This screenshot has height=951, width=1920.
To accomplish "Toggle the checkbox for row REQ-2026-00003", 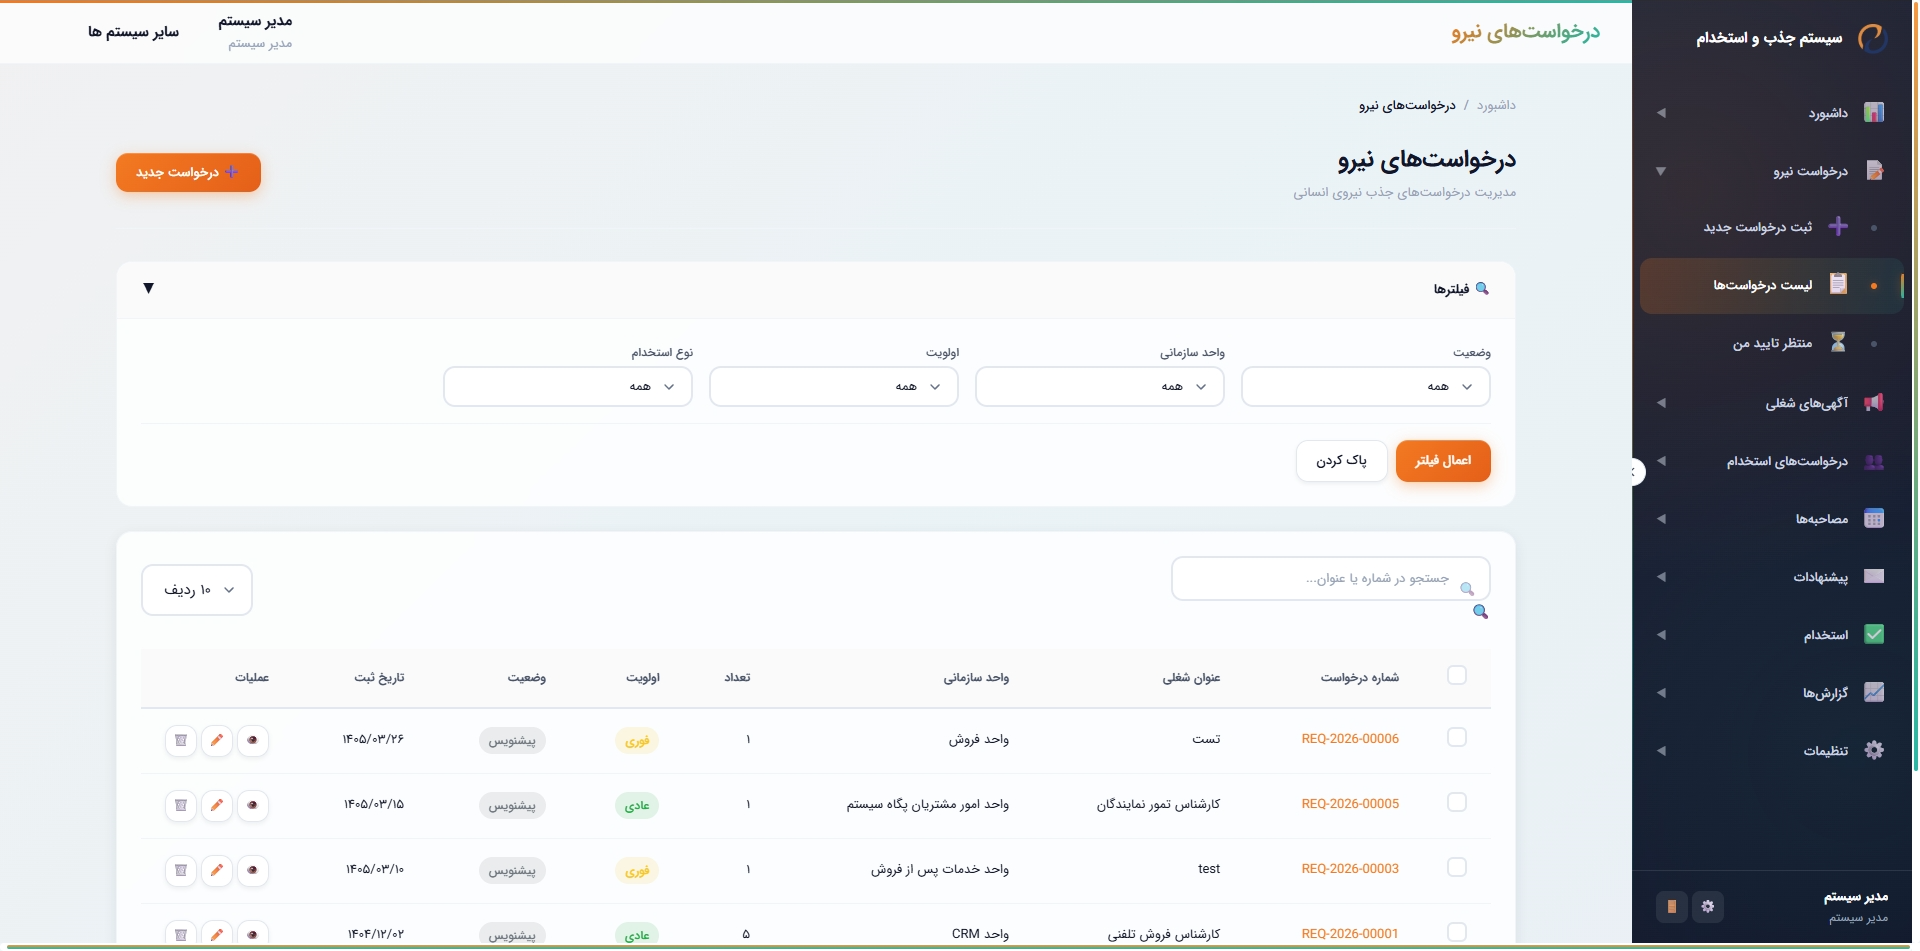I will pos(1457,868).
